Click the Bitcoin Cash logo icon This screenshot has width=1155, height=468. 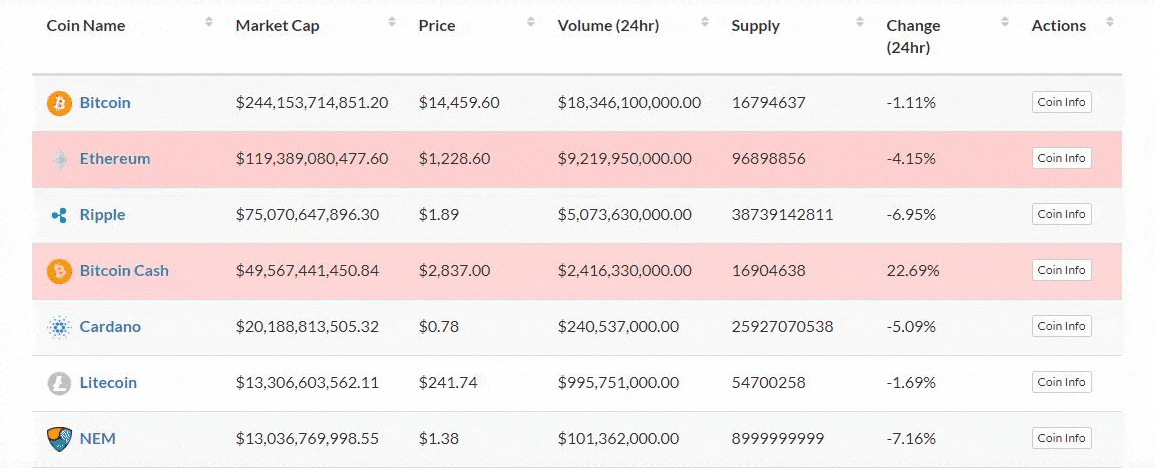pos(60,271)
